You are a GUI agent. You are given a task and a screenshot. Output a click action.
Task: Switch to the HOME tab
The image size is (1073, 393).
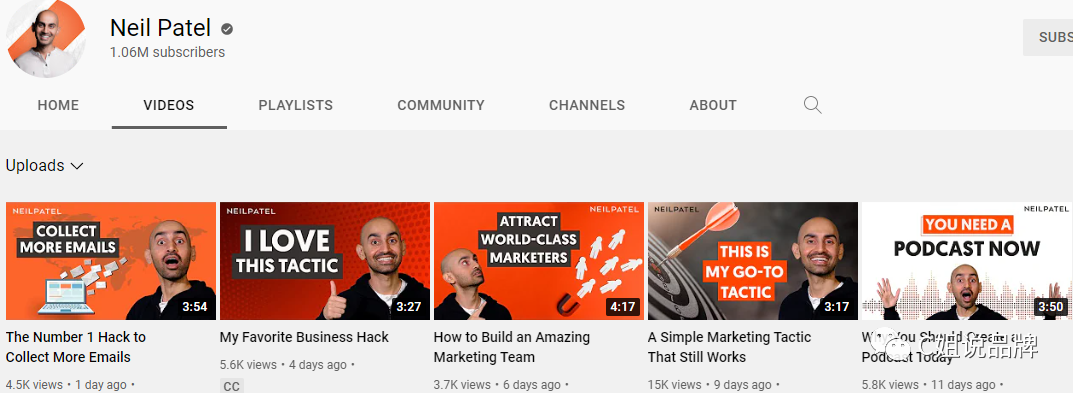[x=58, y=105]
